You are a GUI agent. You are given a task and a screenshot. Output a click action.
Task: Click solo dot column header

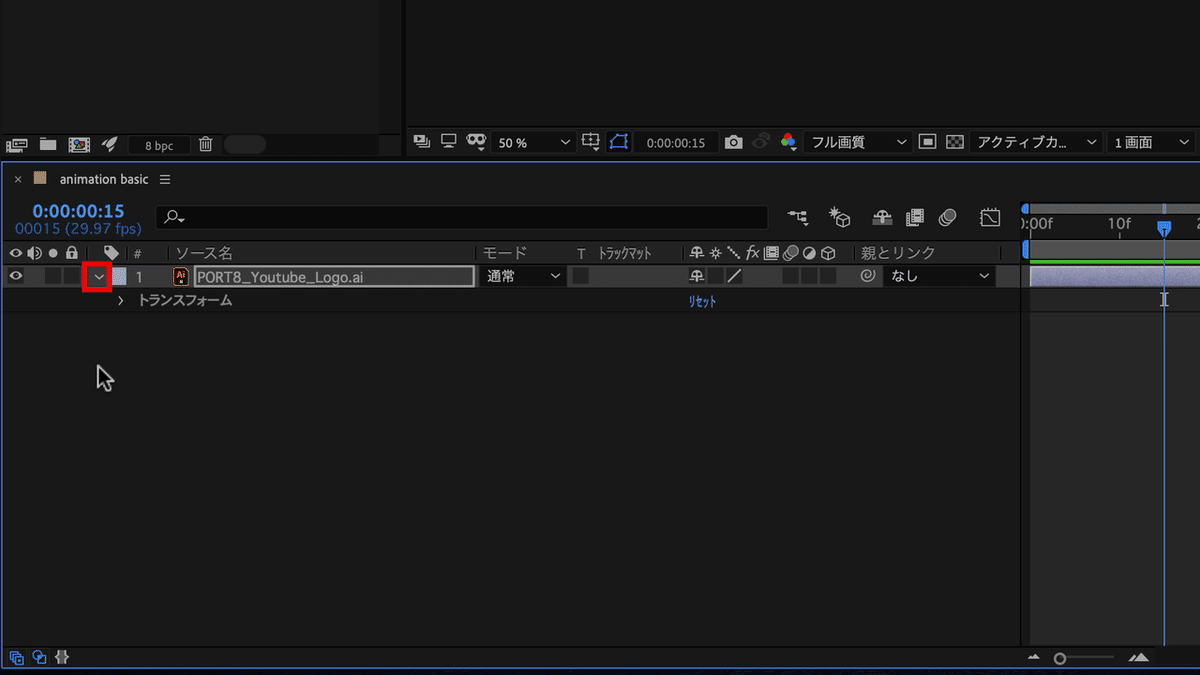(54, 253)
